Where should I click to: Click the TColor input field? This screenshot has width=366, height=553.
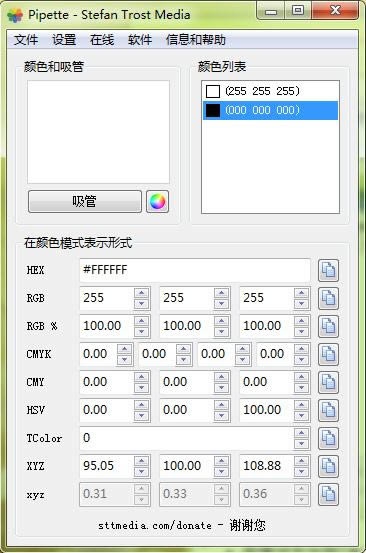[187, 438]
